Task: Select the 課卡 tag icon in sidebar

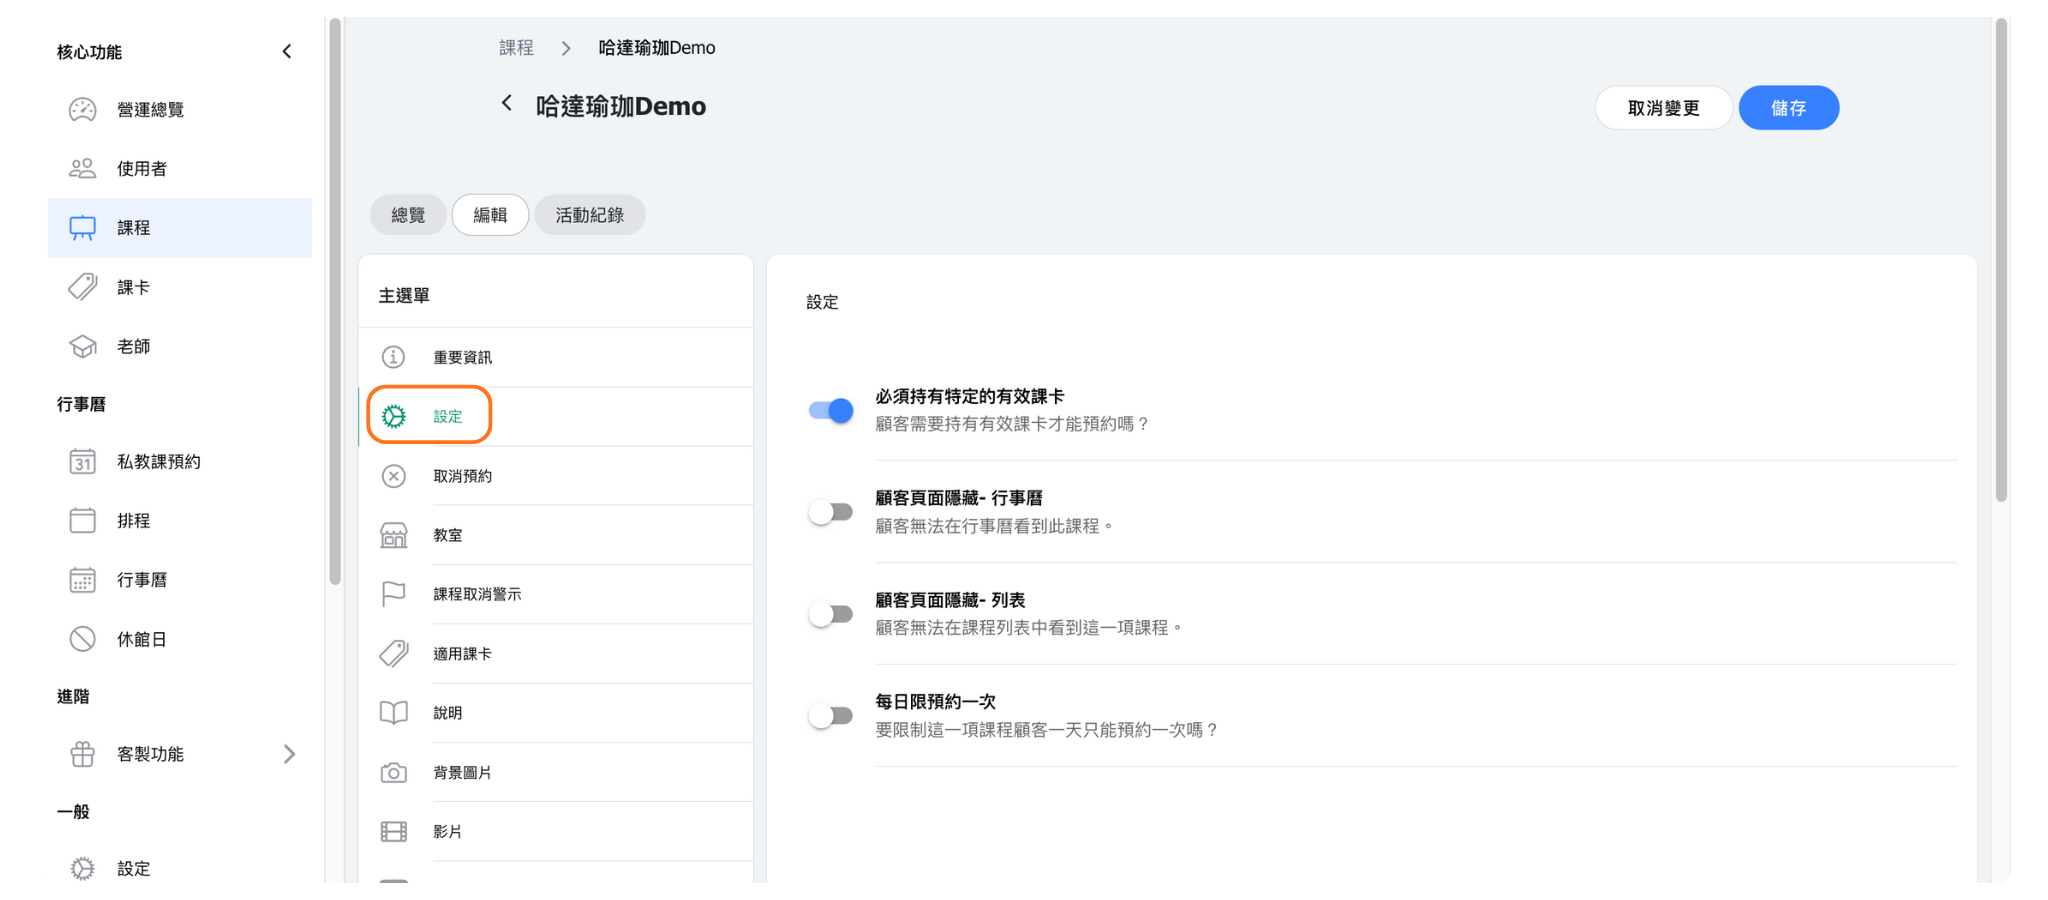Action: tap(82, 287)
